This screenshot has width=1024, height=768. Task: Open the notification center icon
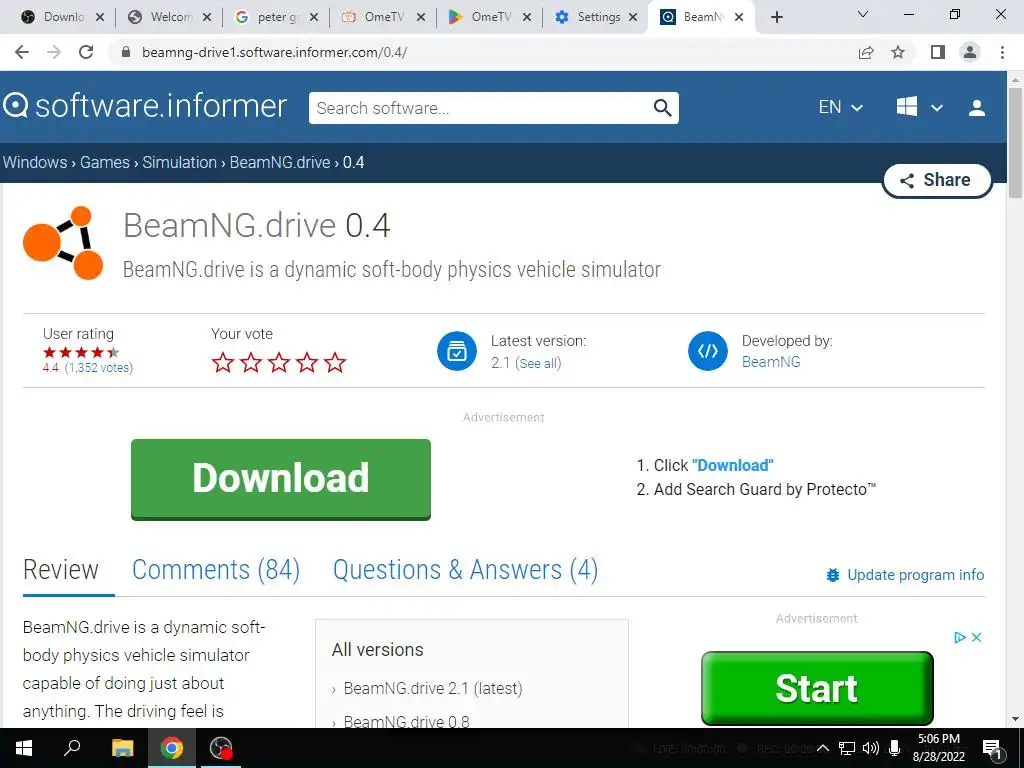pos(992,749)
